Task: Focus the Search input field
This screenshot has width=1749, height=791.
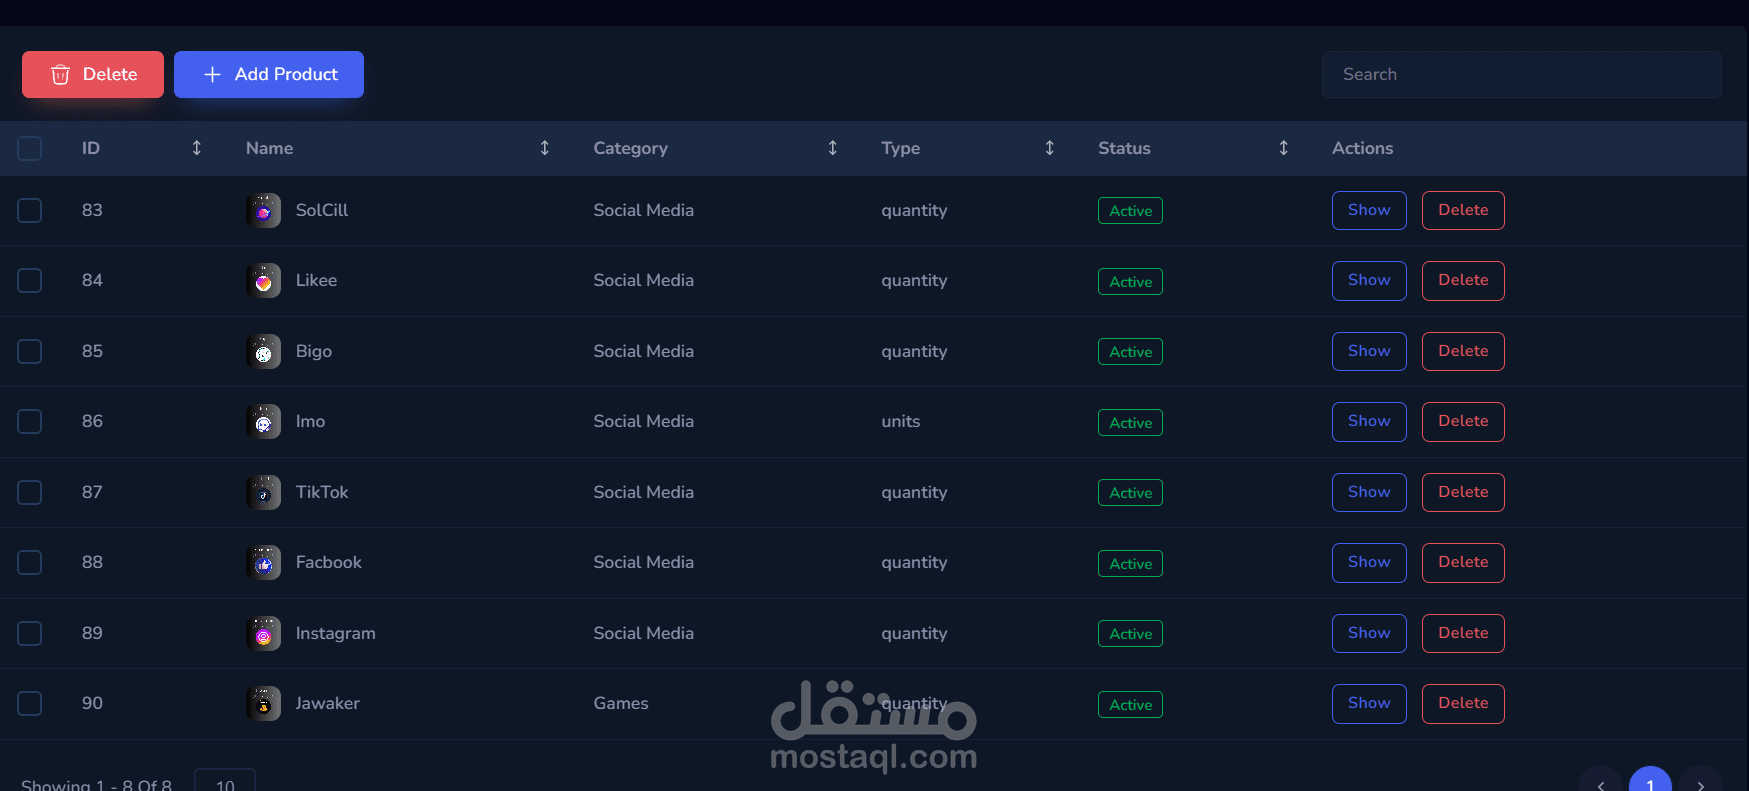Action: click(x=1521, y=75)
